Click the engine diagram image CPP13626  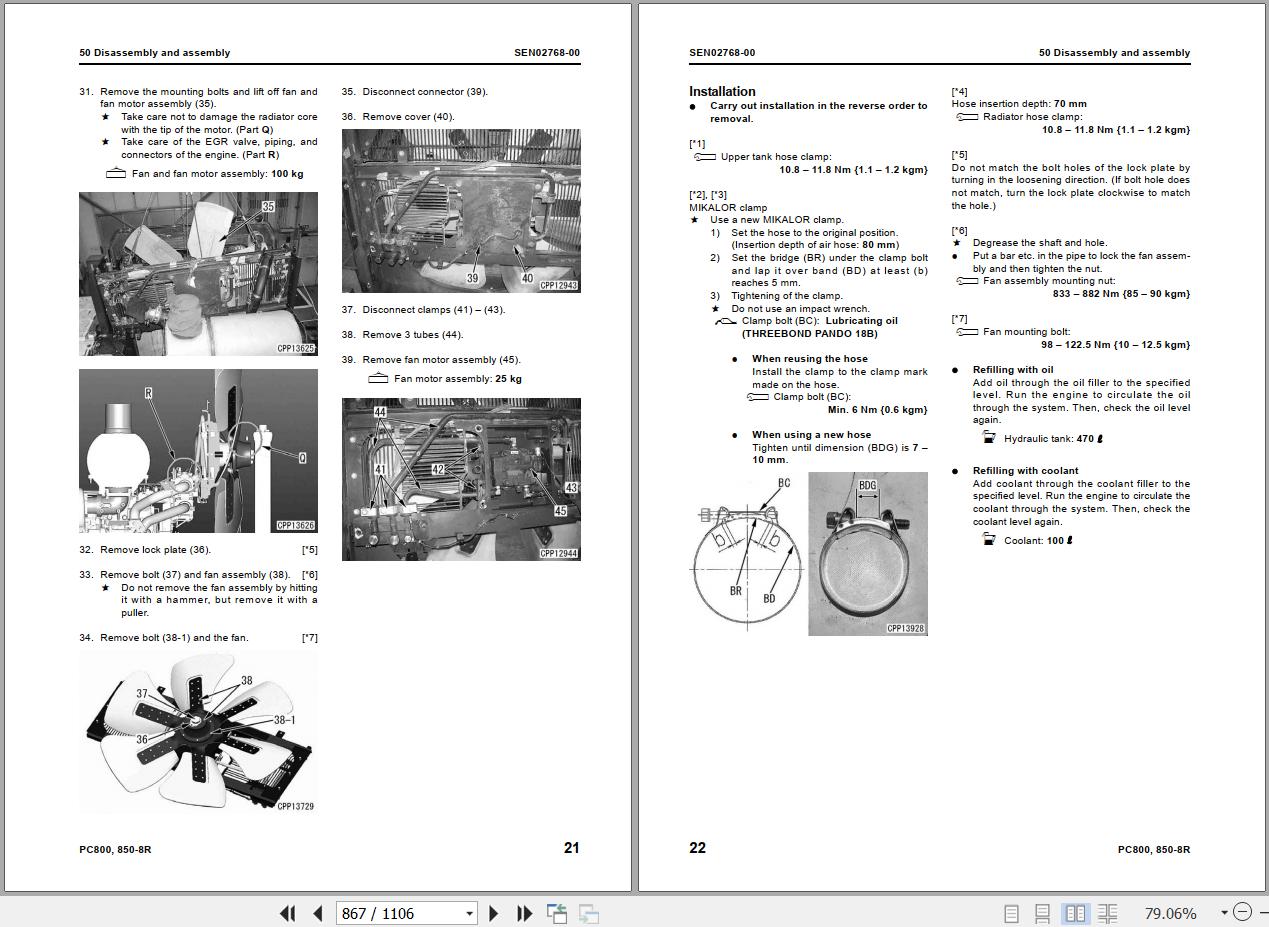click(x=198, y=451)
